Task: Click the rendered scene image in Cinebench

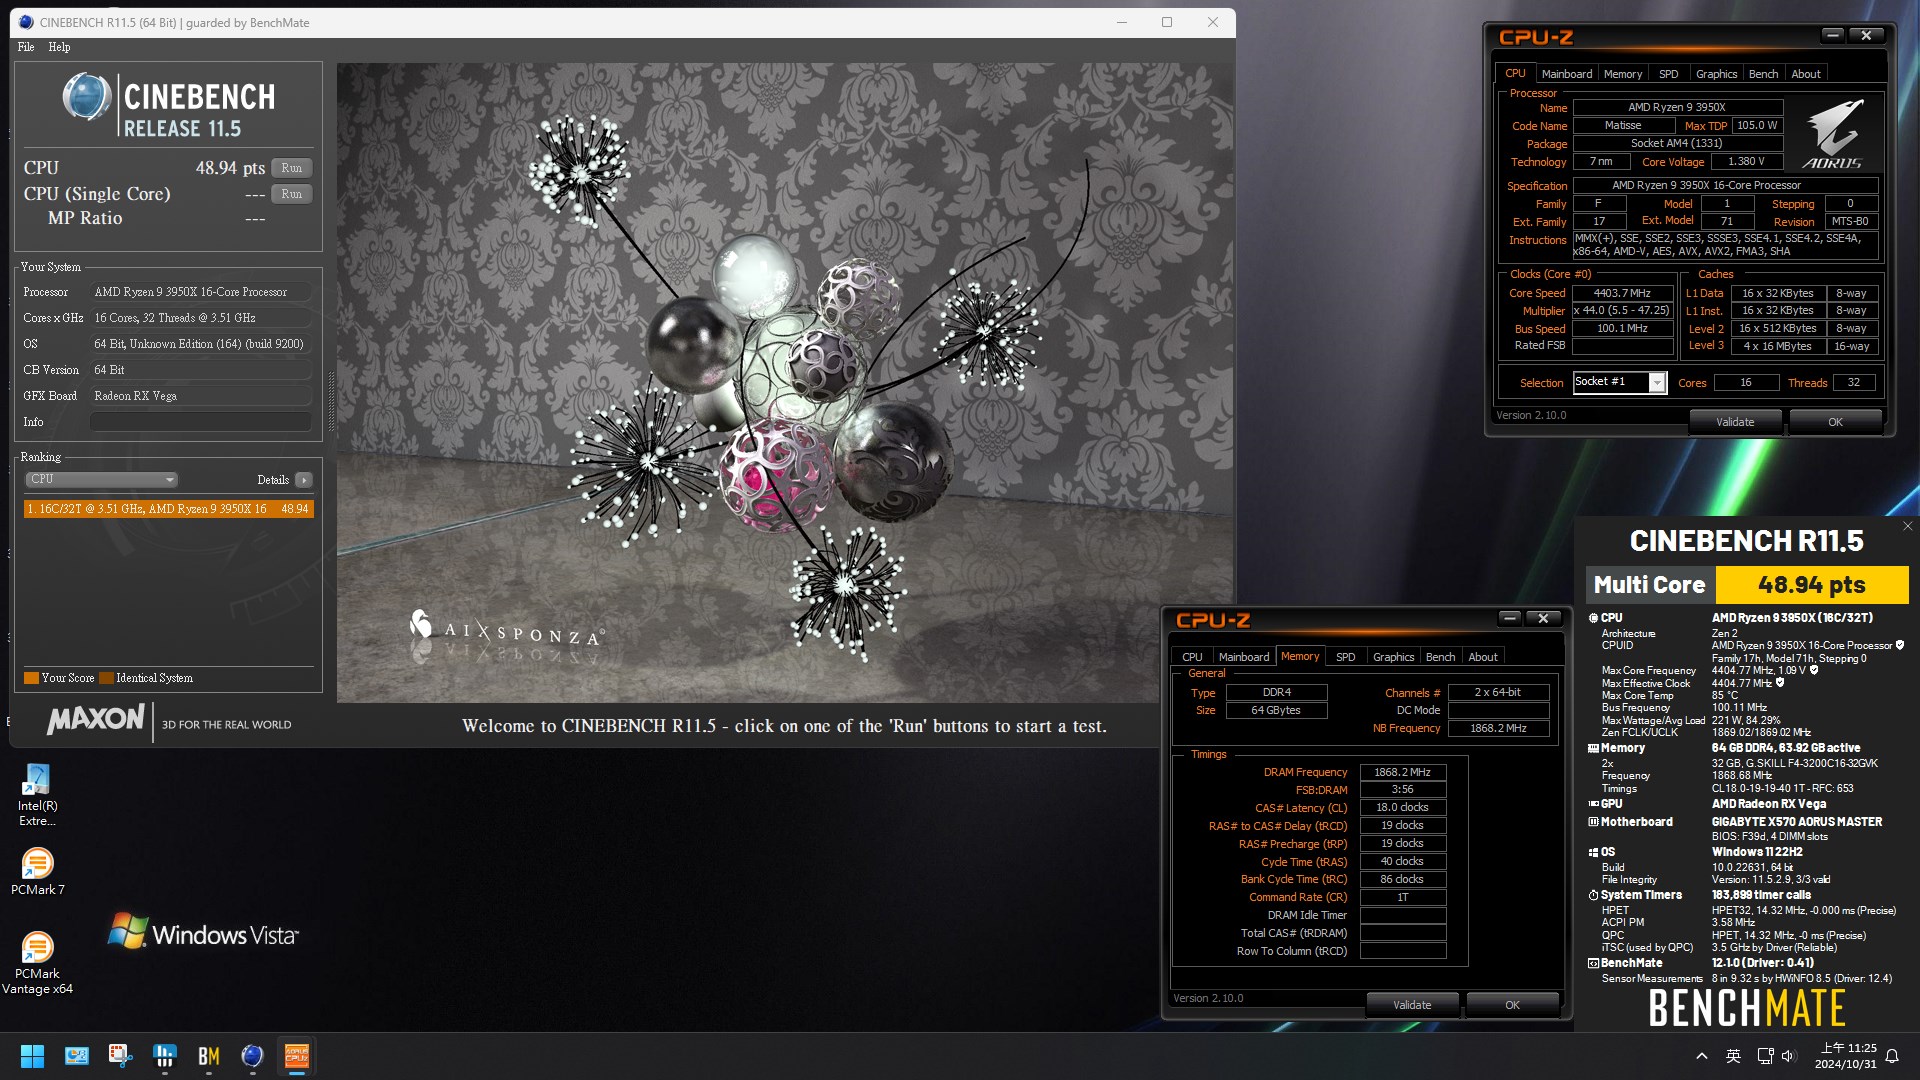Action: click(x=785, y=383)
